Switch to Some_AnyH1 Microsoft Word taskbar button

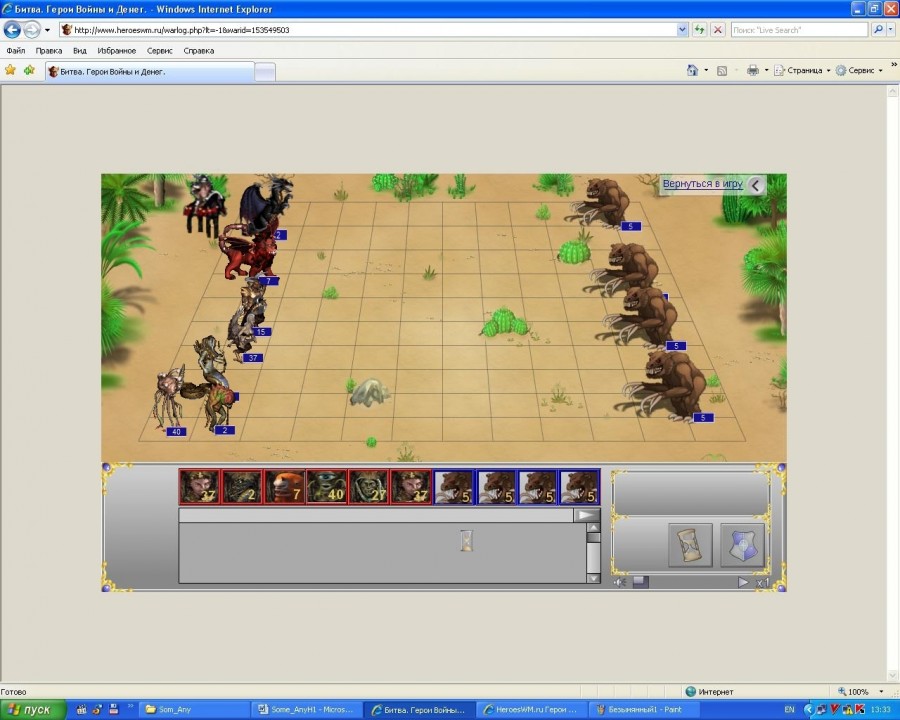(307, 710)
